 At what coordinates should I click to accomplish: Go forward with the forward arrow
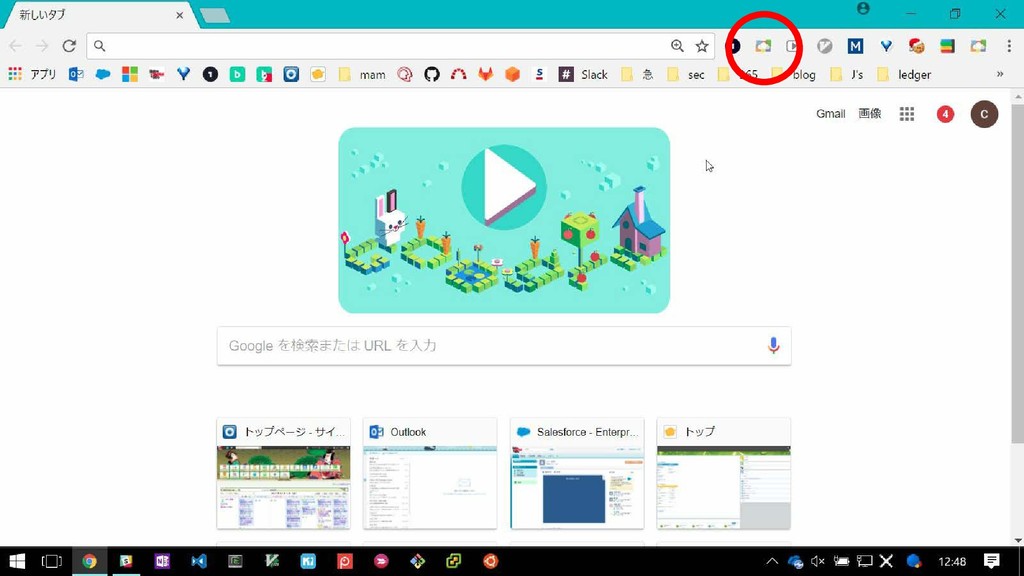[x=42, y=46]
